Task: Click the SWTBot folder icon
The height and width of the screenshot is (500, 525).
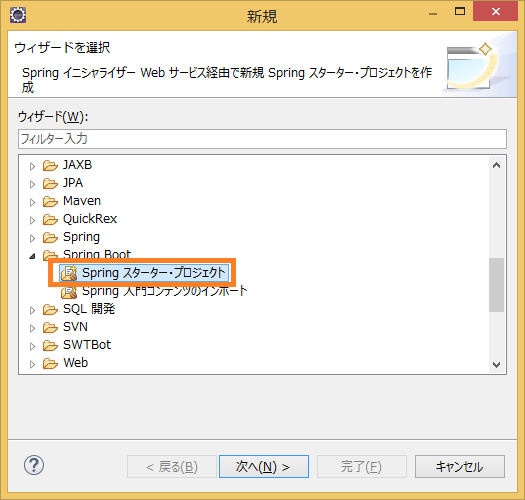Action: tap(50, 345)
